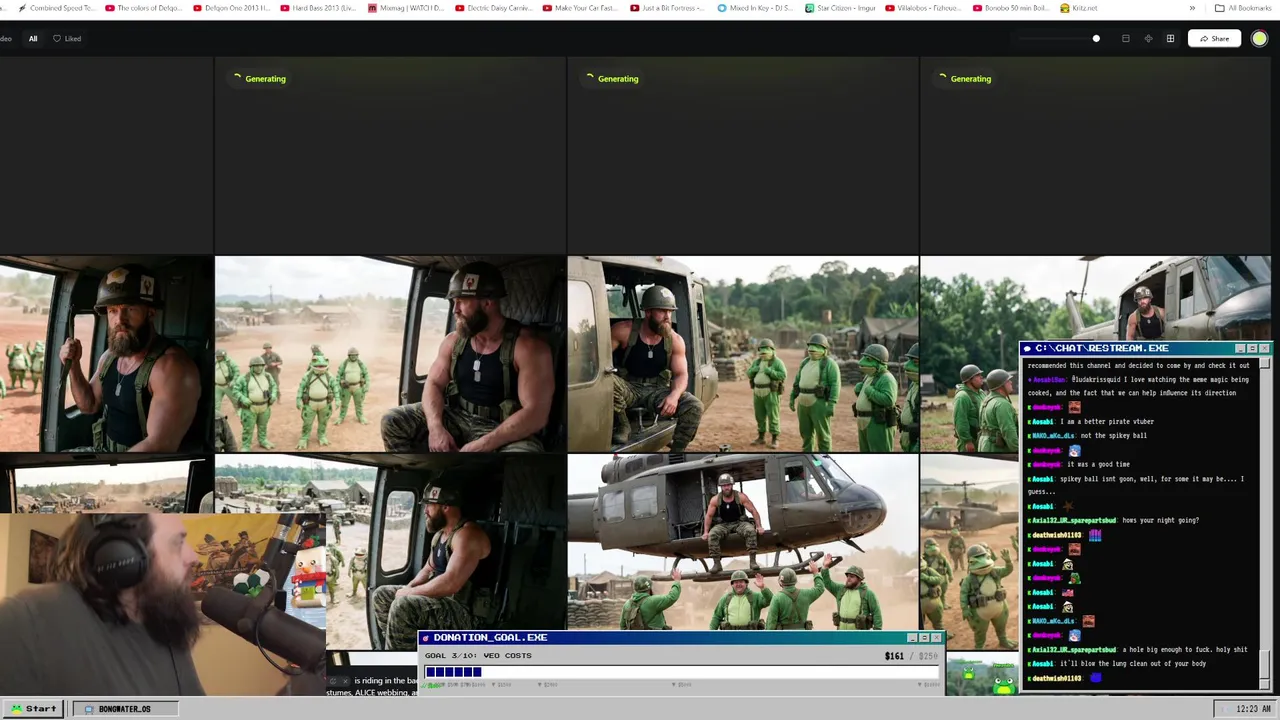Select the All filter tab
Screen dimensions: 1280x720
pos(33,38)
